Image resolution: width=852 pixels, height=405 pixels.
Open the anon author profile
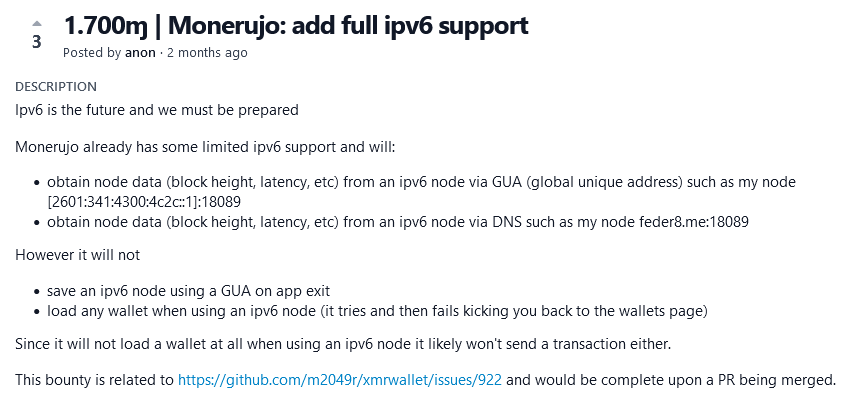[x=139, y=53]
